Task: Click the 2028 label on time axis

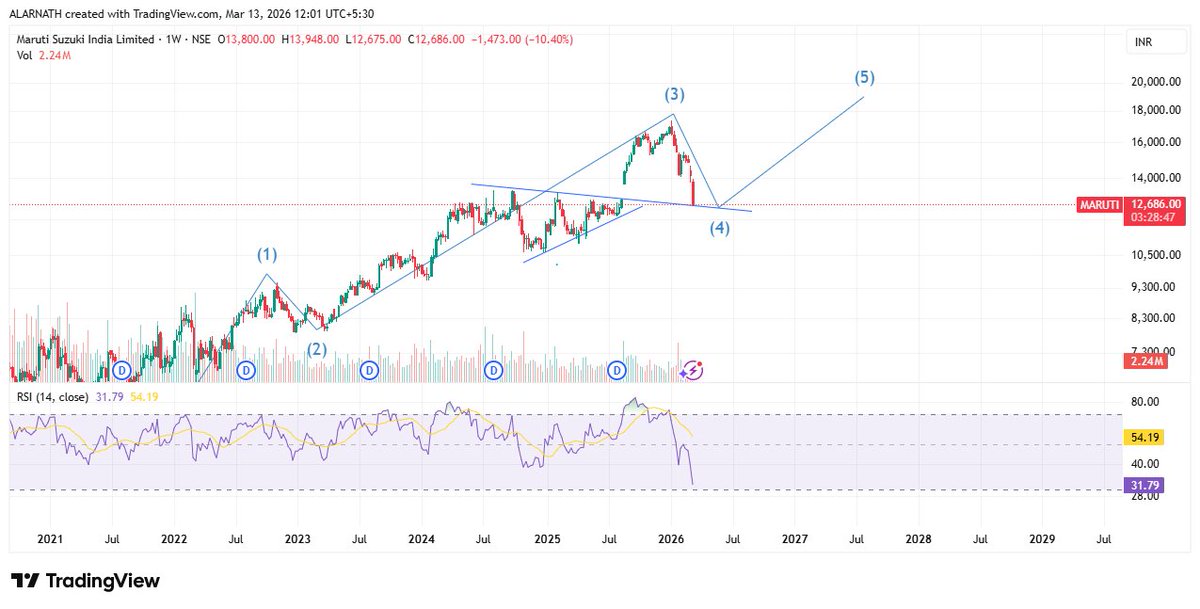Action: tap(918, 539)
